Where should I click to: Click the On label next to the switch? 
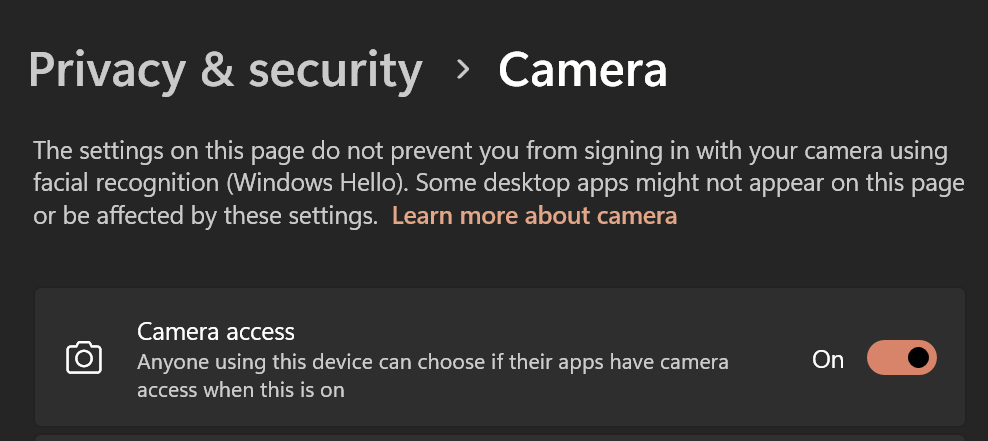[827, 359]
